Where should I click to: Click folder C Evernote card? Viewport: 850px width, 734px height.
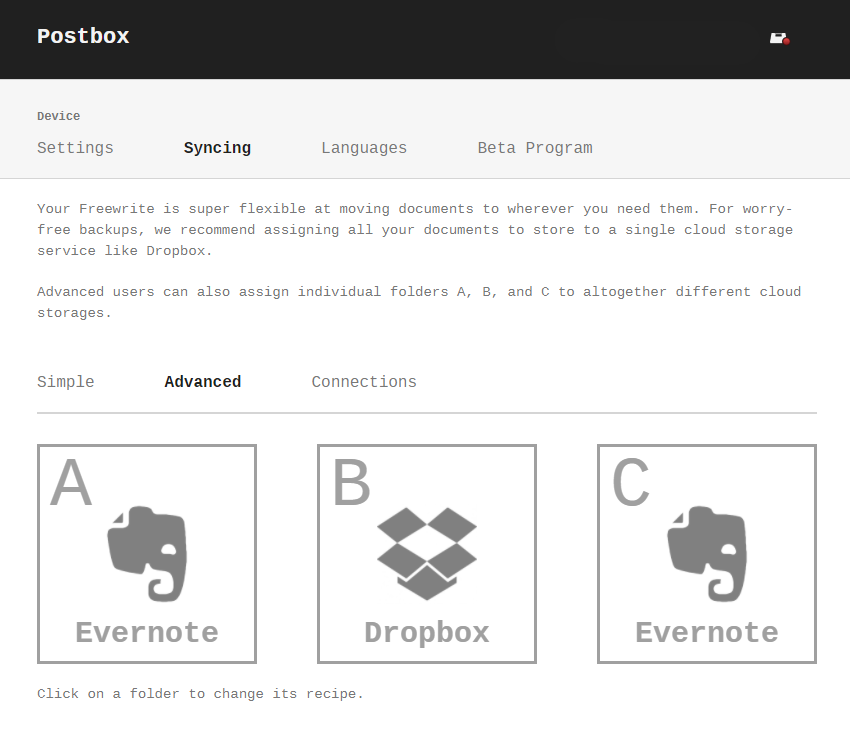(707, 554)
